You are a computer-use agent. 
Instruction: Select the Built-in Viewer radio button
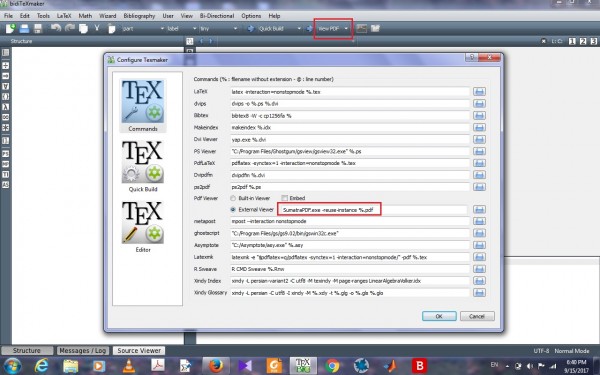pyautogui.click(x=233, y=198)
